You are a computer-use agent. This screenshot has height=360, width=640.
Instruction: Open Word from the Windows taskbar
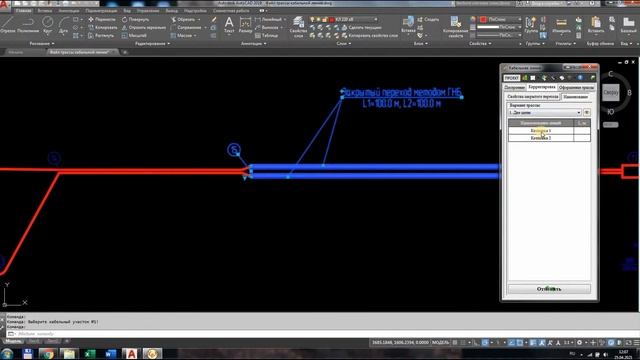tap(110, 353)
